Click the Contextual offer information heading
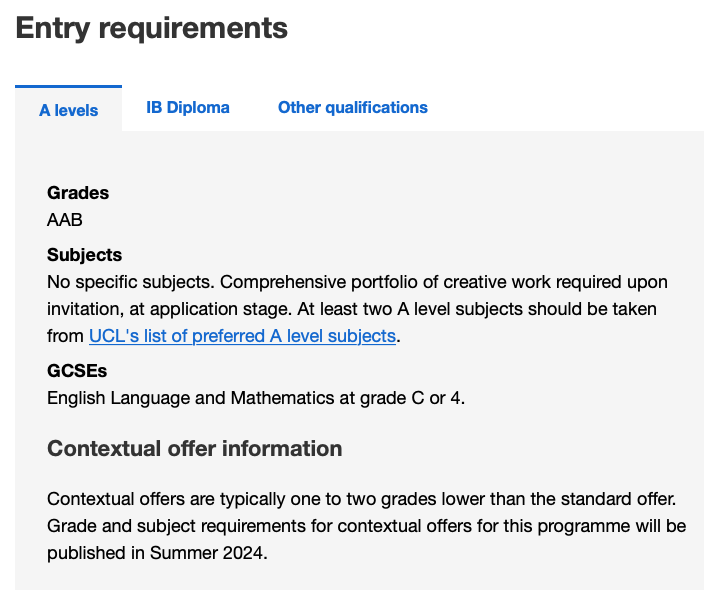Viewport: 724px width, 605px height. tap(195, 448)
